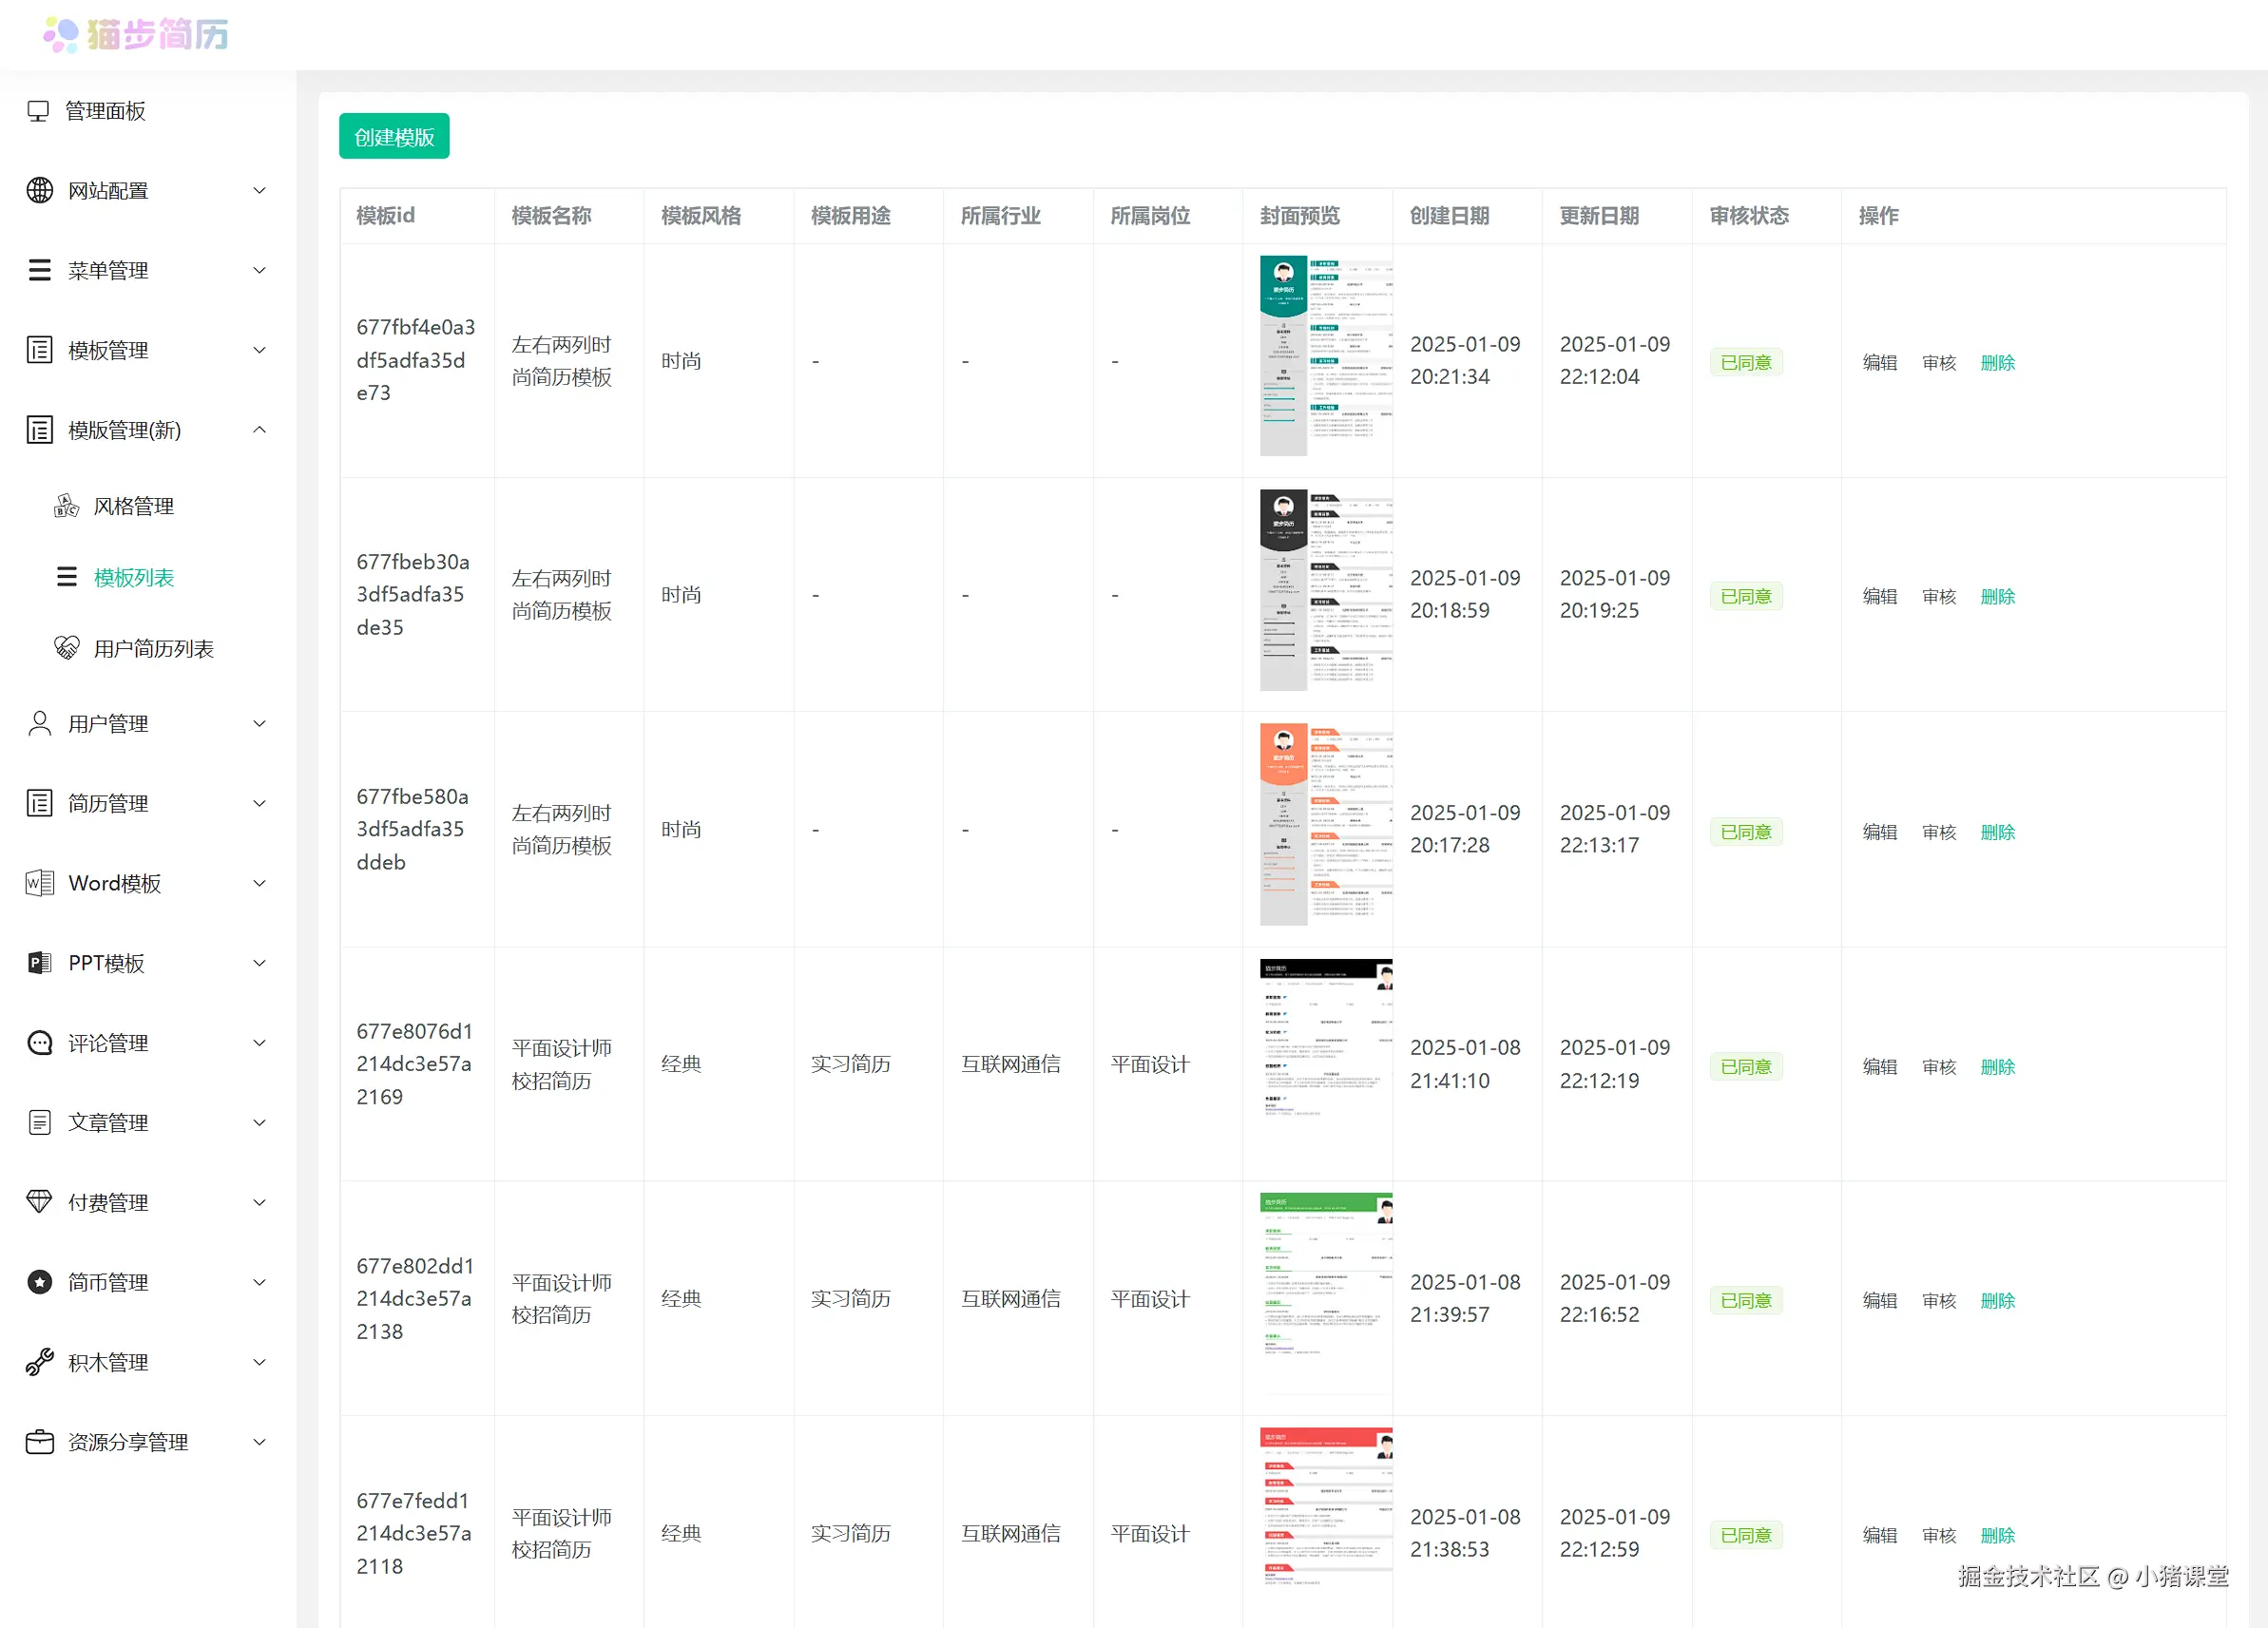Viewport: 2268px width, 1628px height.
Task: Open the green teal resume cover thumbnail
Action: pyautogui.click(x=1325, y=356)
